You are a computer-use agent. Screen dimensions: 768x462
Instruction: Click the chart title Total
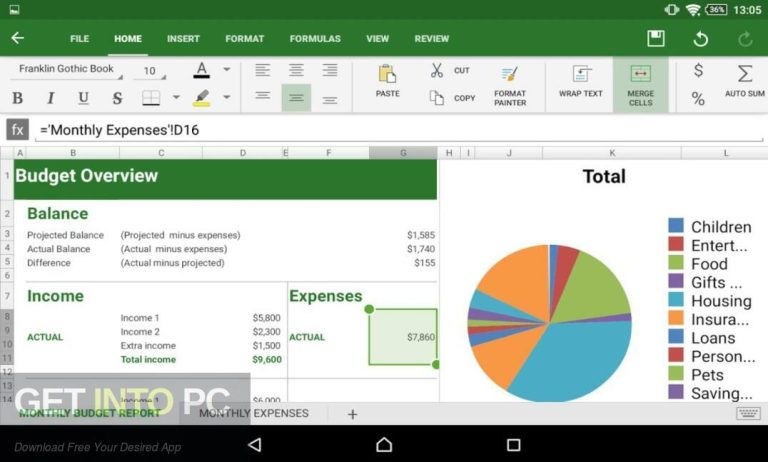[x=604, y=176]
